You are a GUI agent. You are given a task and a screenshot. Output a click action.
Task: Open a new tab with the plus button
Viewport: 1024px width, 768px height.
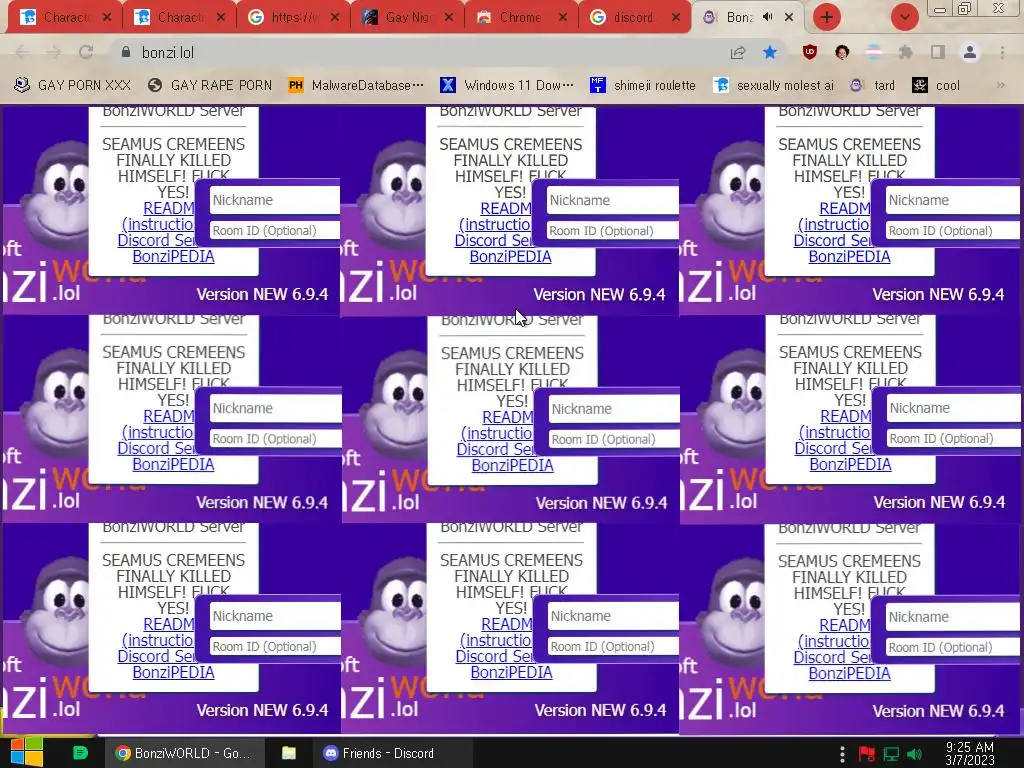click(x=827, y=17)
